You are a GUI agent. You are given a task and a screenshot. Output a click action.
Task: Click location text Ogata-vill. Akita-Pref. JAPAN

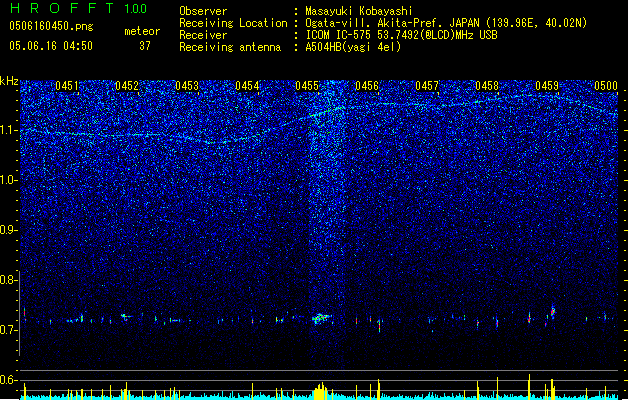(x=393, y=23)
